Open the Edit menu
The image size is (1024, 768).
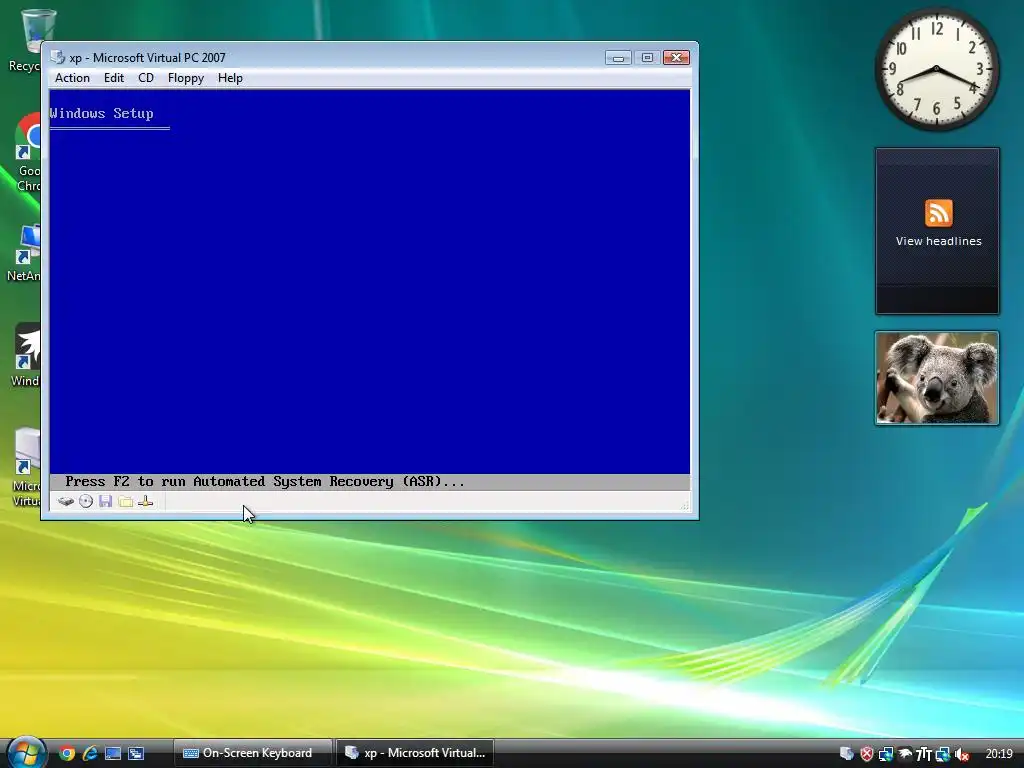(114, 78)
